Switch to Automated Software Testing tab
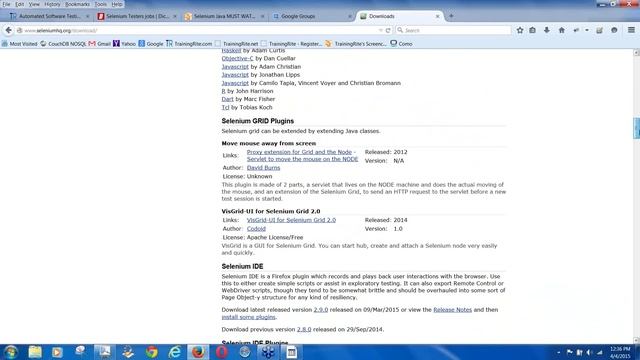The height and width of the screenshot is (360, 640). [x=49, y=16]
